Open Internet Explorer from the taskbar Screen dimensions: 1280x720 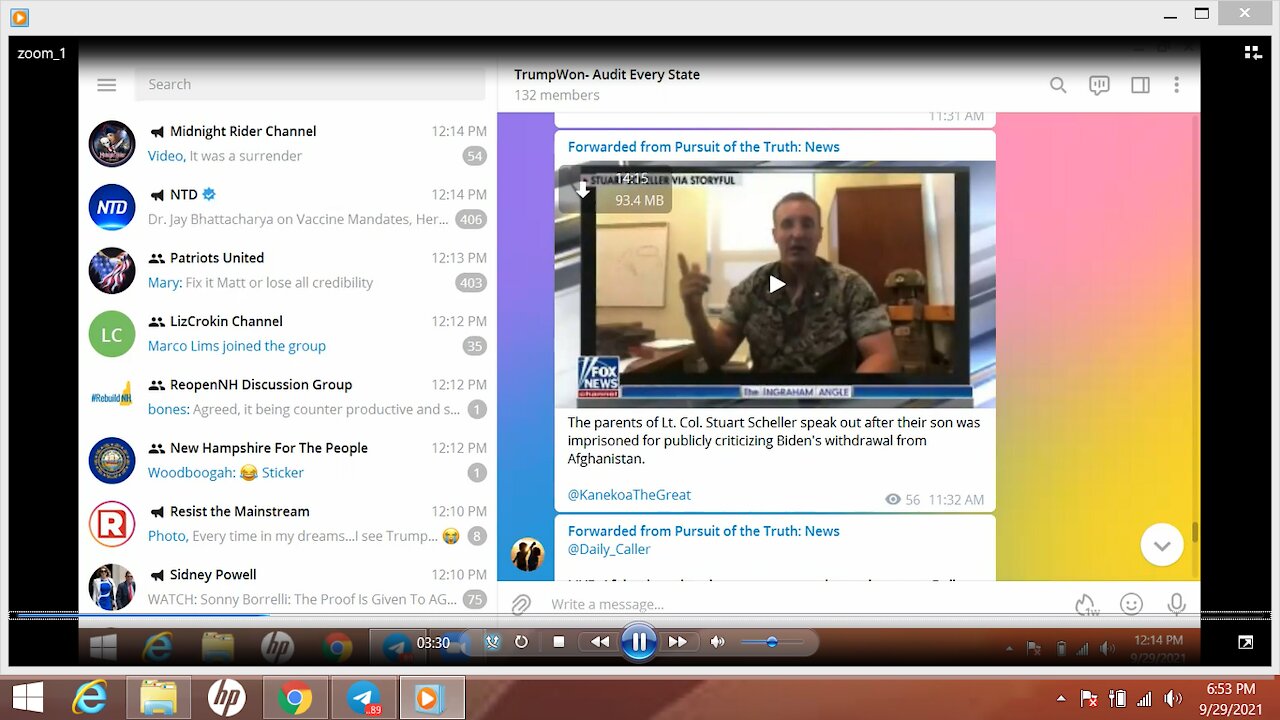point(90,697)
